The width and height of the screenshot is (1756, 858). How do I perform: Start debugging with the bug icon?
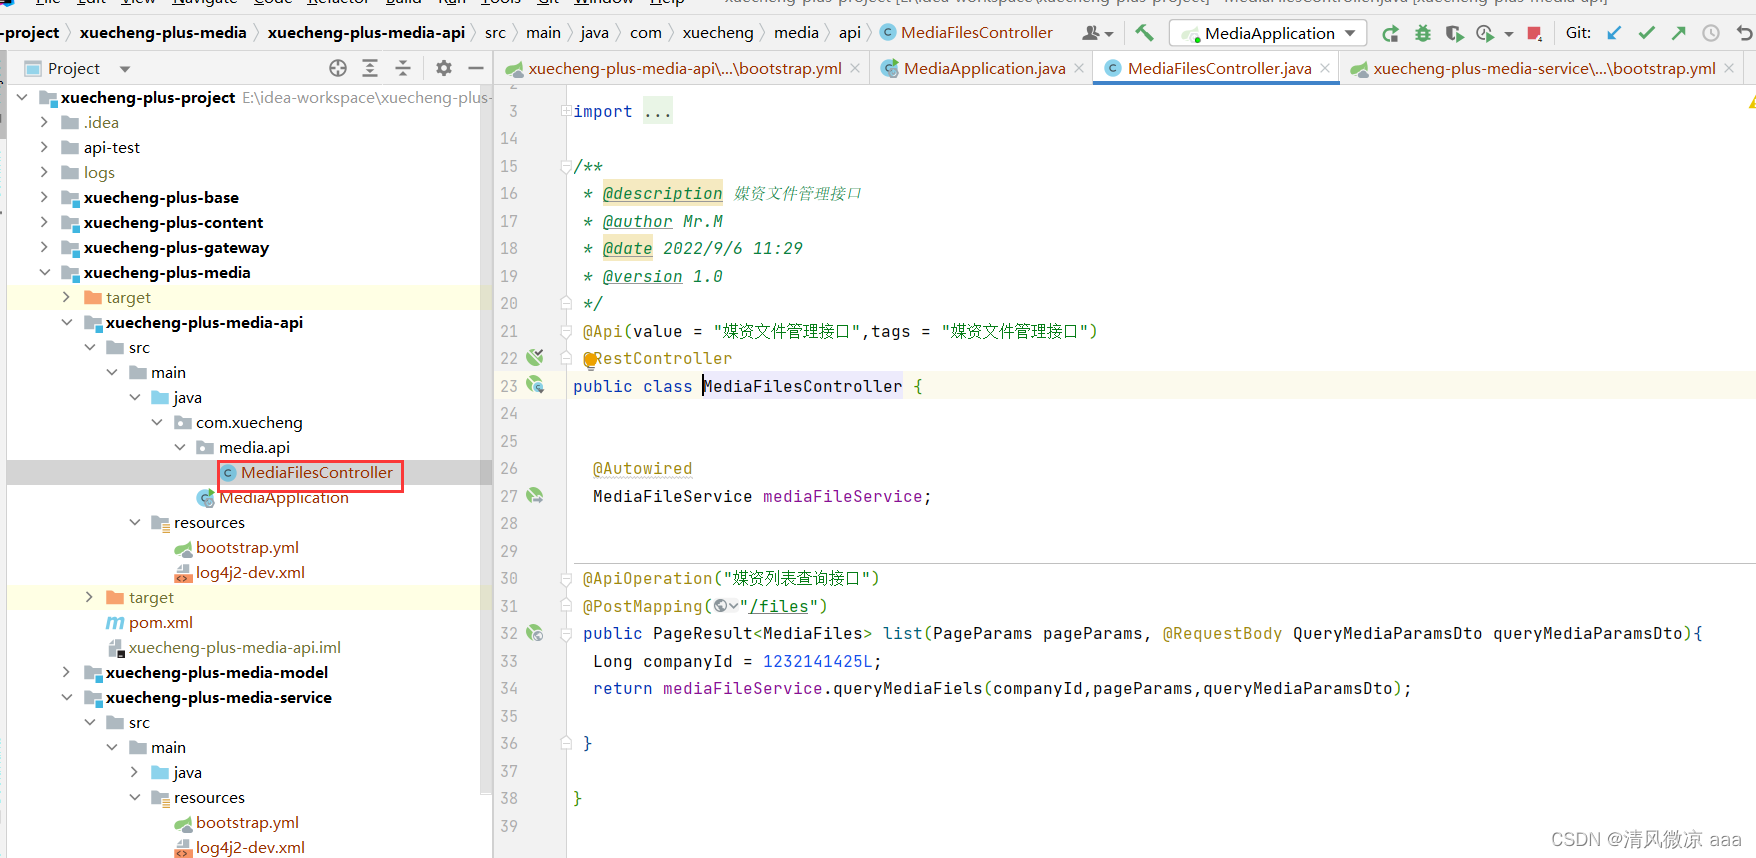click(1422, 34)
